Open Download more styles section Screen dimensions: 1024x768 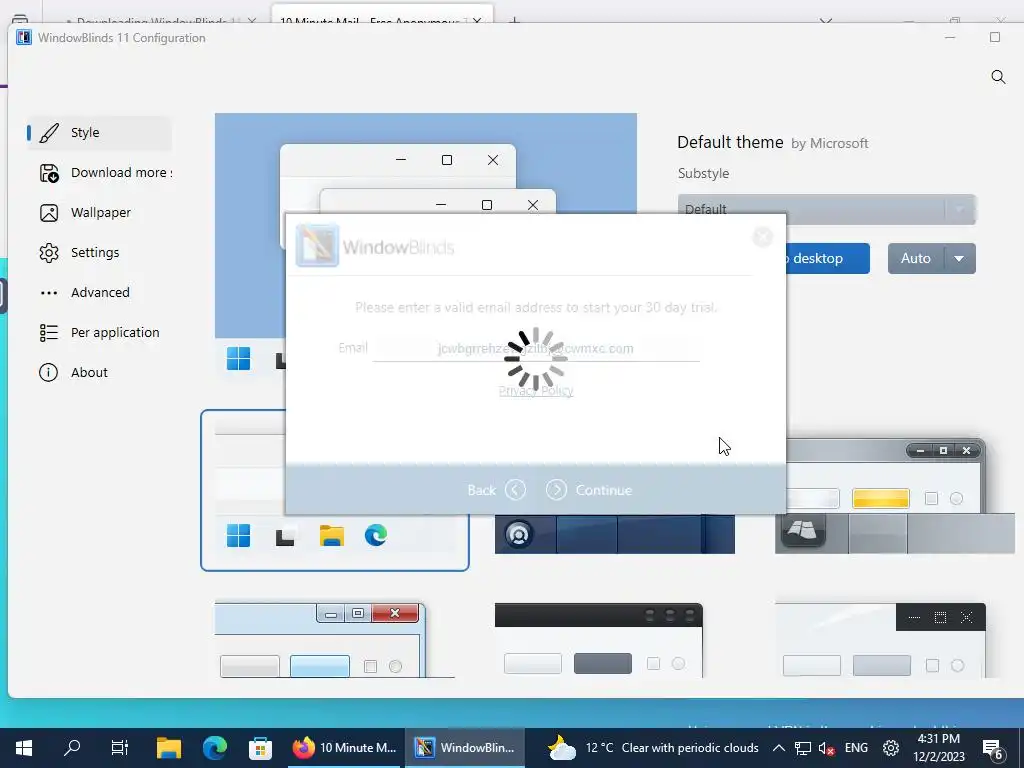[x=99, y=173]
